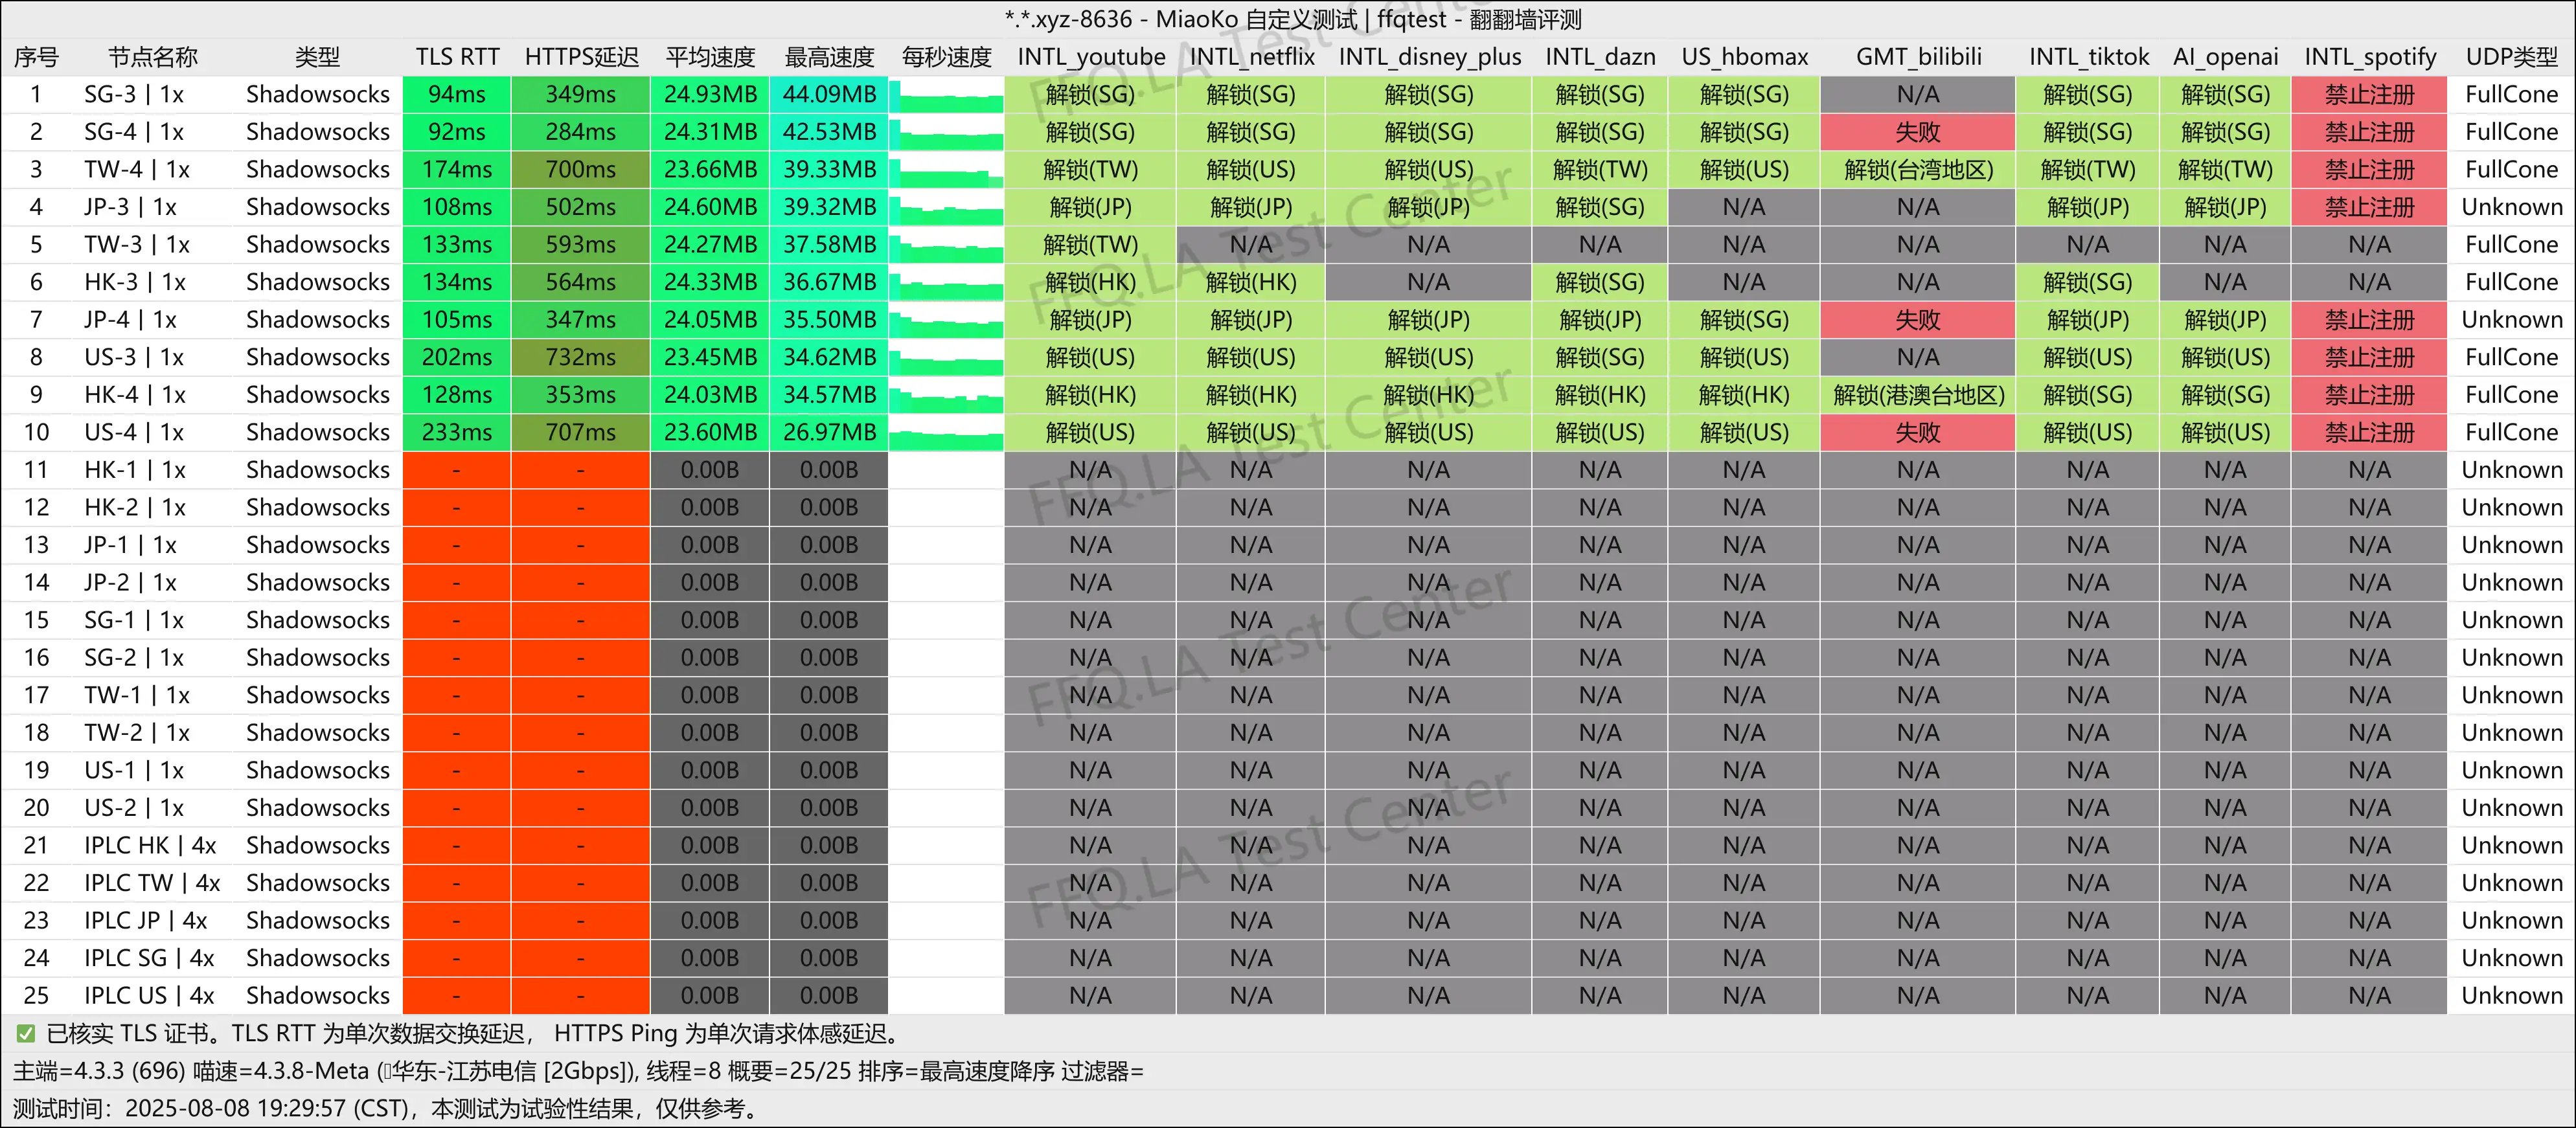
Task: Click the 测试时间 2025-08-08 footer line
Action: 388,1108
